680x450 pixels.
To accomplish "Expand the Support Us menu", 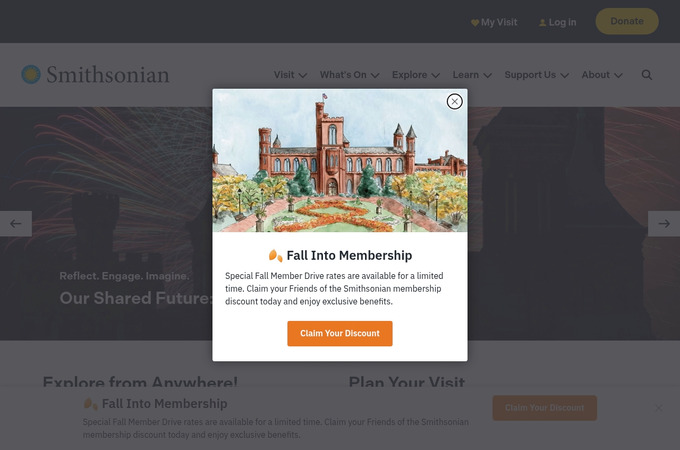I will tap(536, 75).
